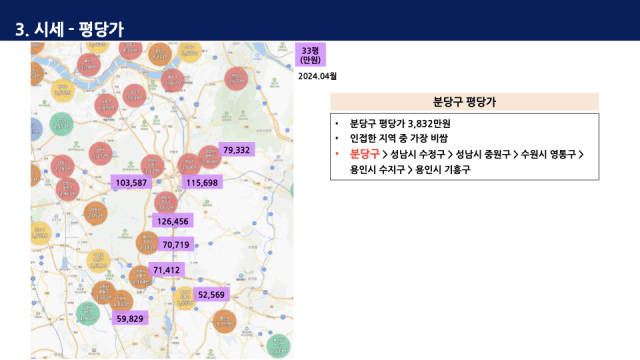Click the green circle left of 59,829 label
Screen dimensions: 640x360
click(x=88, y=313)
